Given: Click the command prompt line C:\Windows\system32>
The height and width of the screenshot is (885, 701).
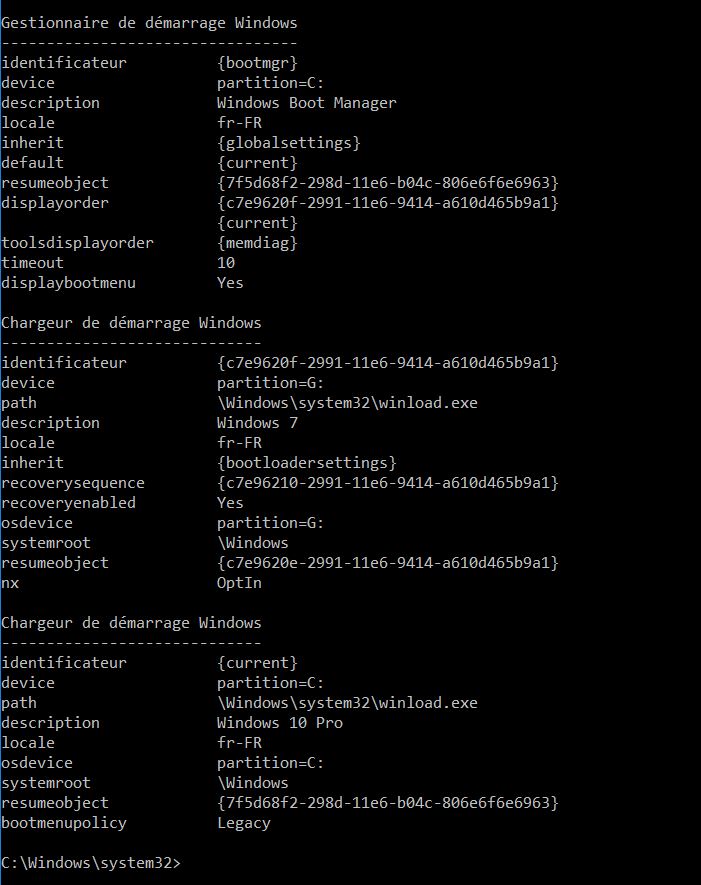Looking at the screenshot, I should tap(91, 863).
